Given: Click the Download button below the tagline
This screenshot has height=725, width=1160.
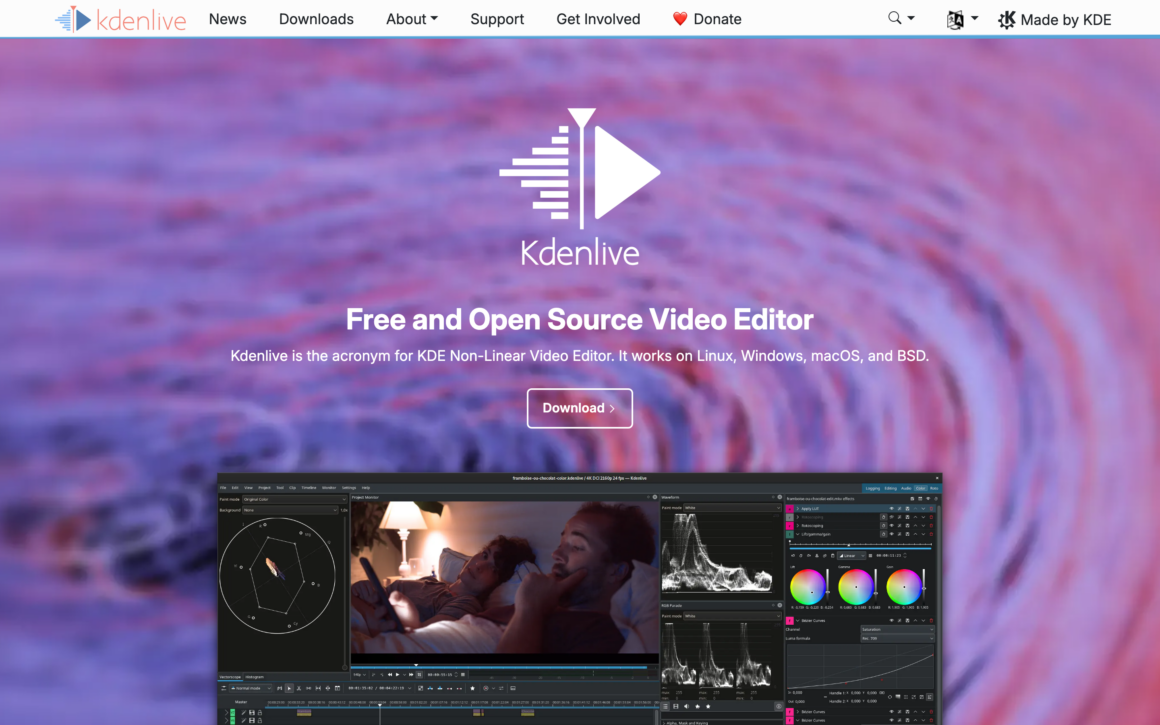Looking at the screenshot, I should pyautogui.click(x=580, y=408).
